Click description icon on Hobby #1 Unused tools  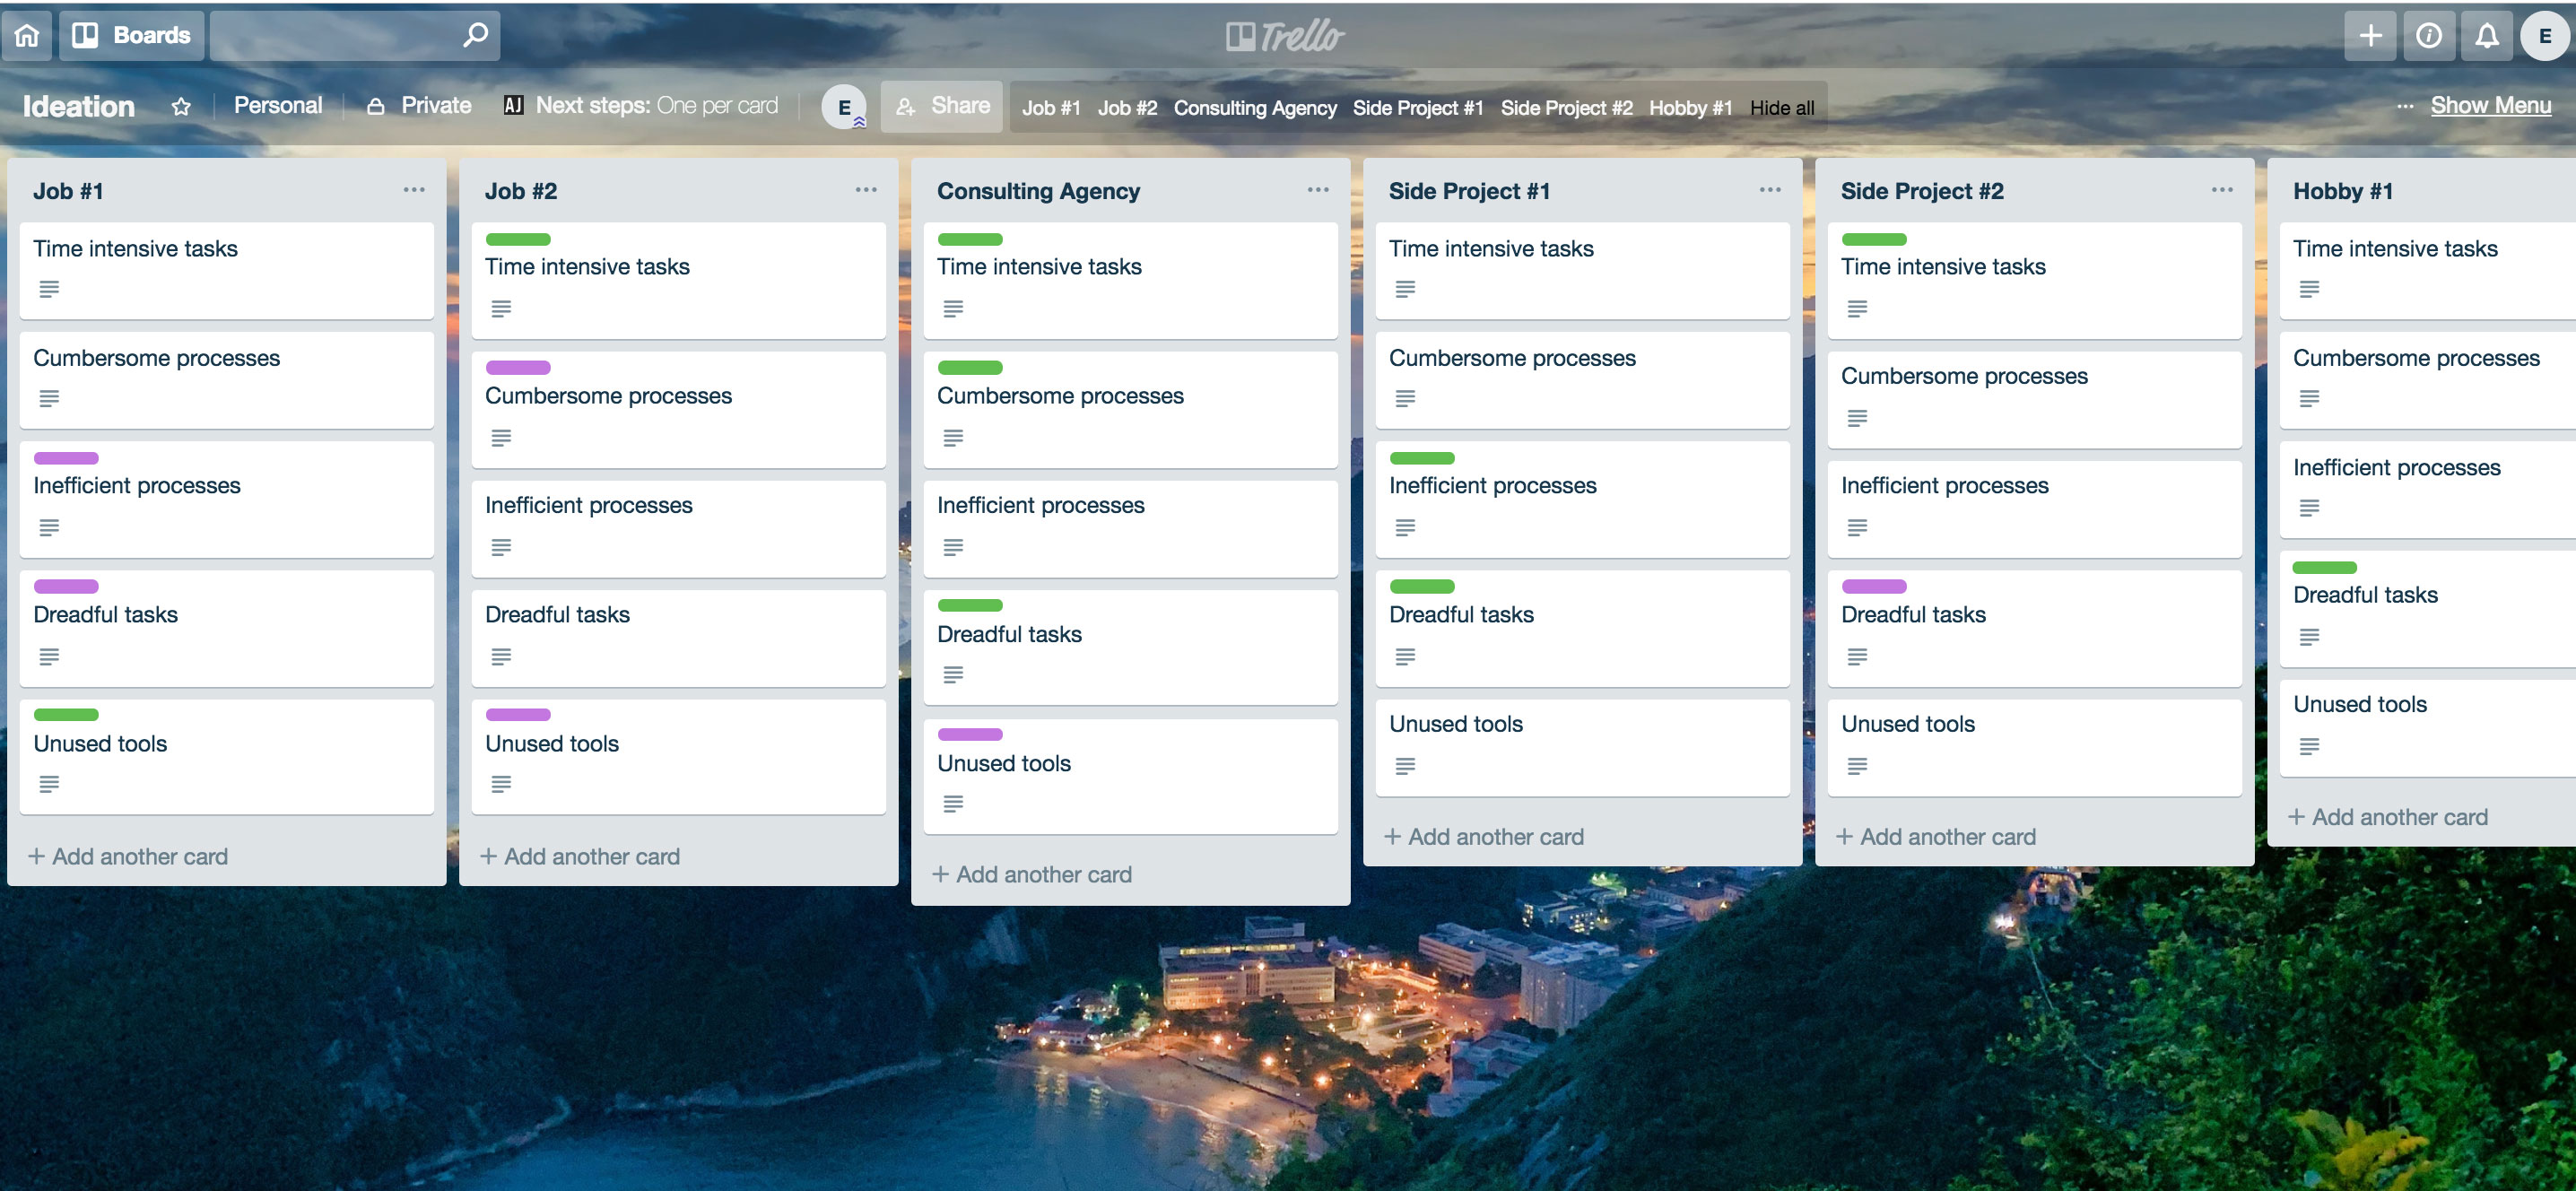click(2309, 746)
